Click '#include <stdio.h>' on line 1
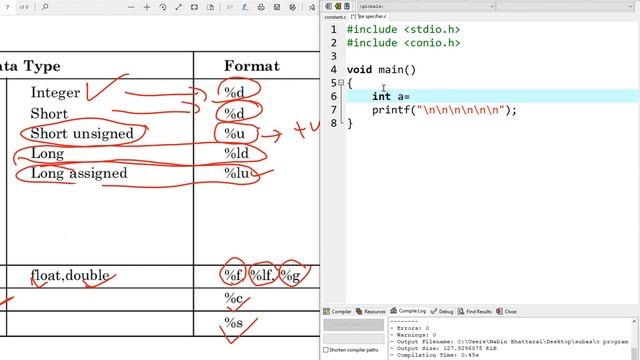Screen dimensions: 640x360 [403, 29]
